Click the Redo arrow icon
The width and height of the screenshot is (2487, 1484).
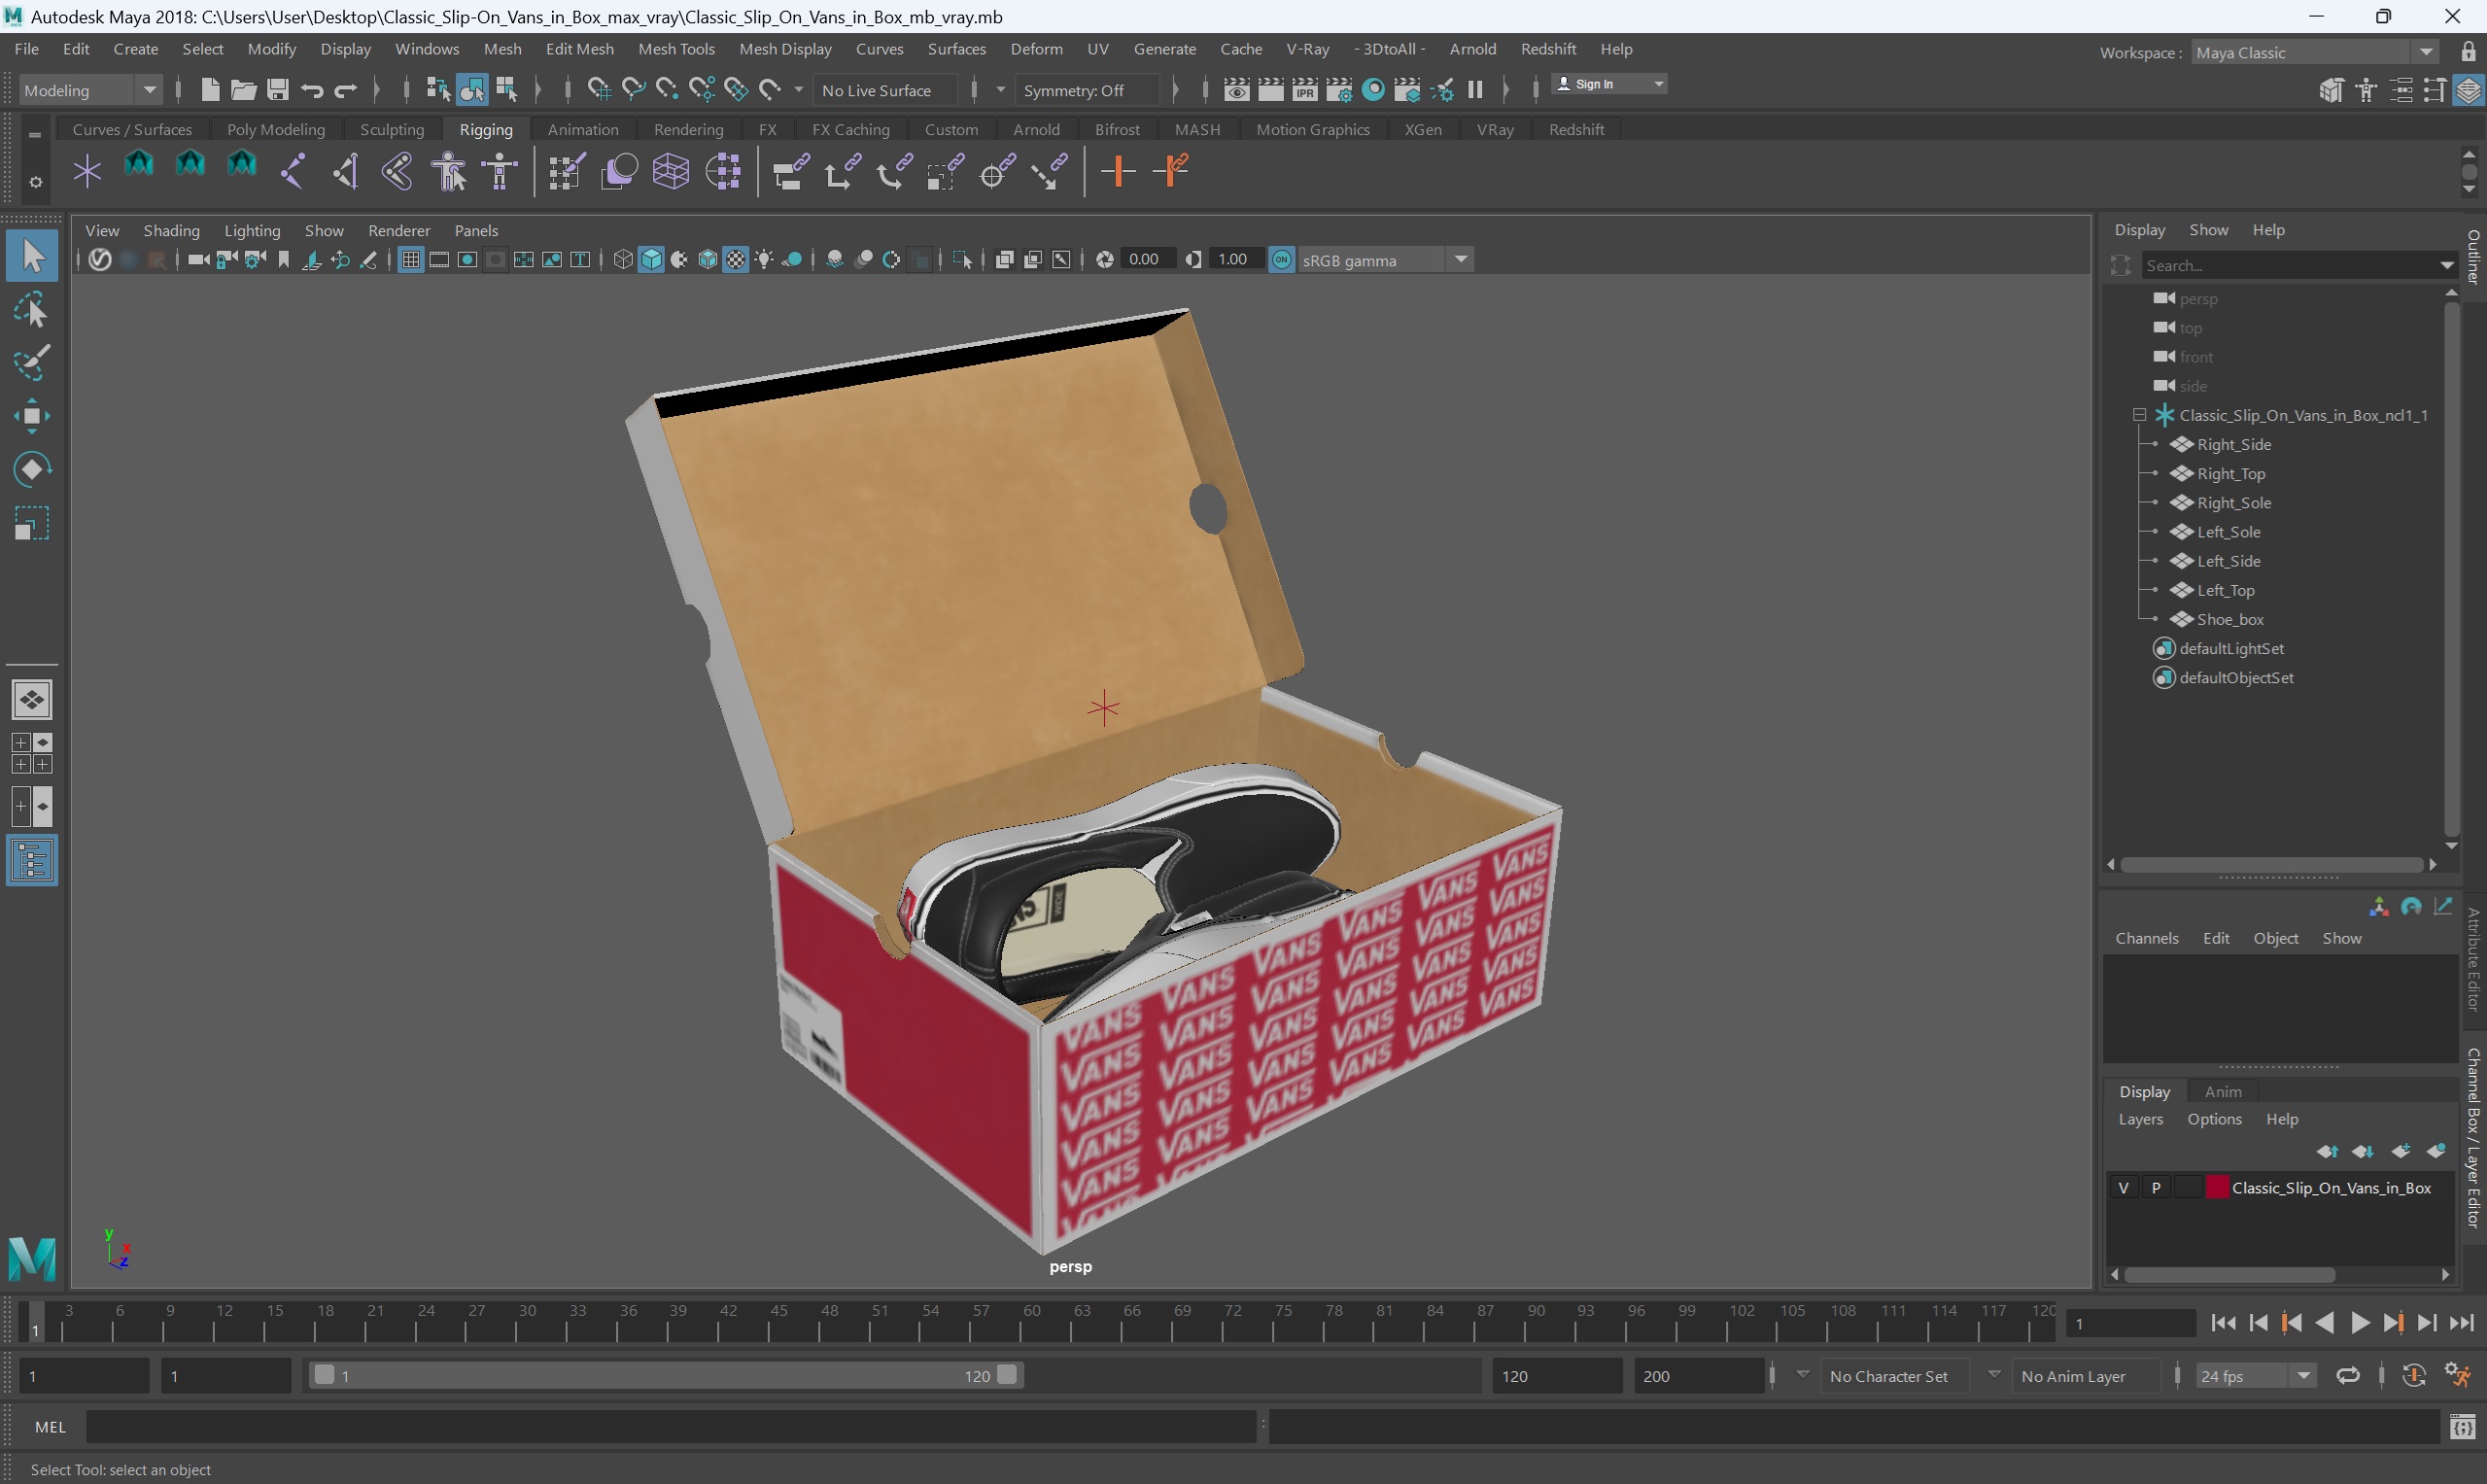(x=346, y=90)
